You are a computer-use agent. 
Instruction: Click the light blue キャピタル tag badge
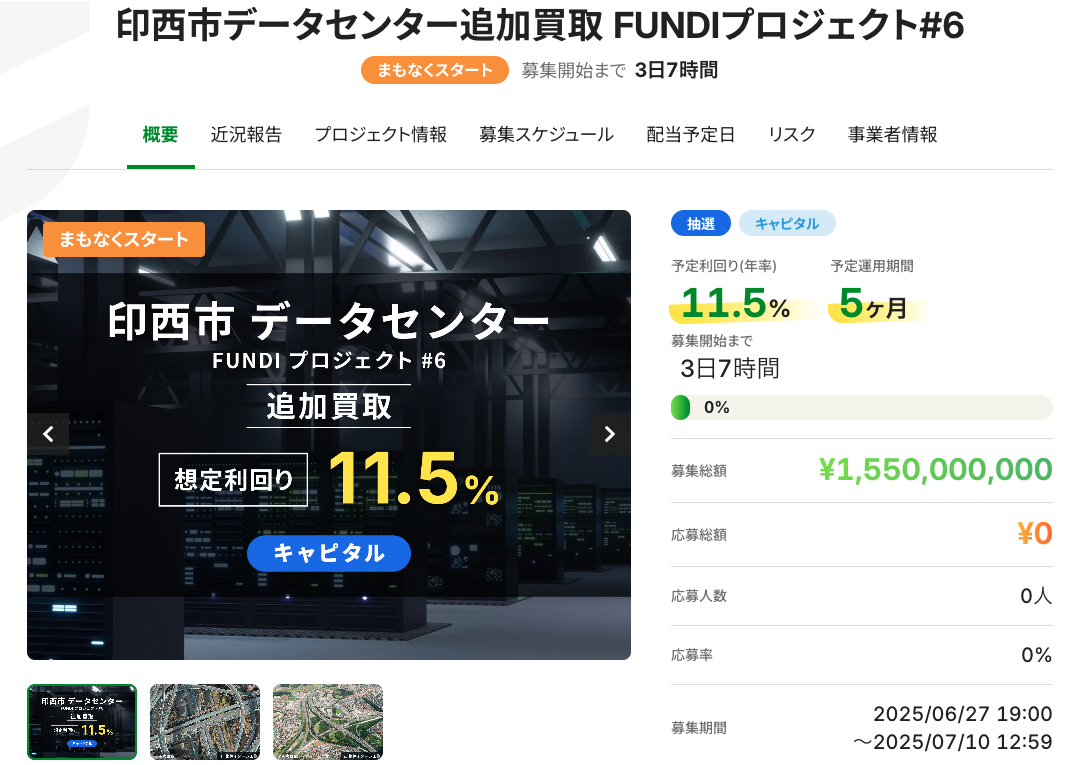click(787, 223)
